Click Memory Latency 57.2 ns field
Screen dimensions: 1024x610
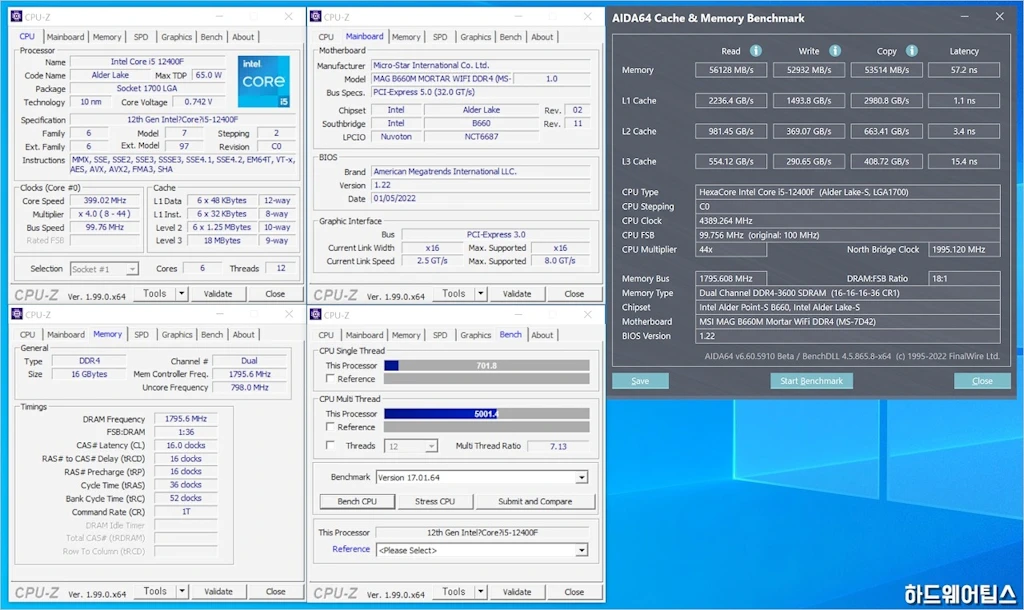(964, 70)
